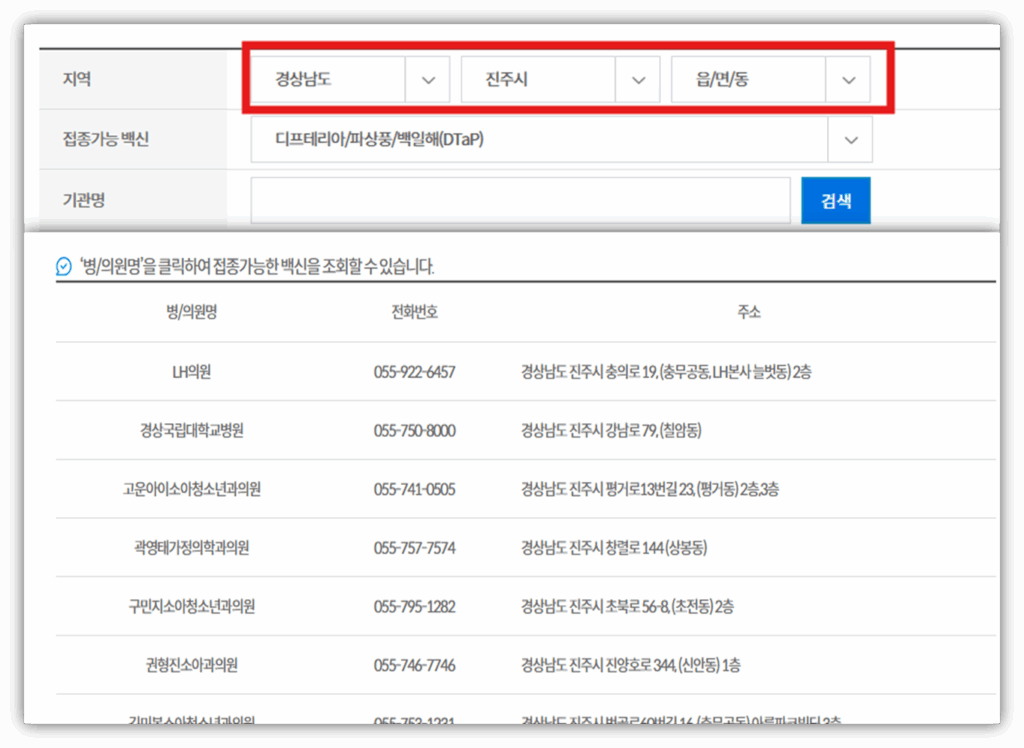Click the 기관명 text input field

(520, 200)
